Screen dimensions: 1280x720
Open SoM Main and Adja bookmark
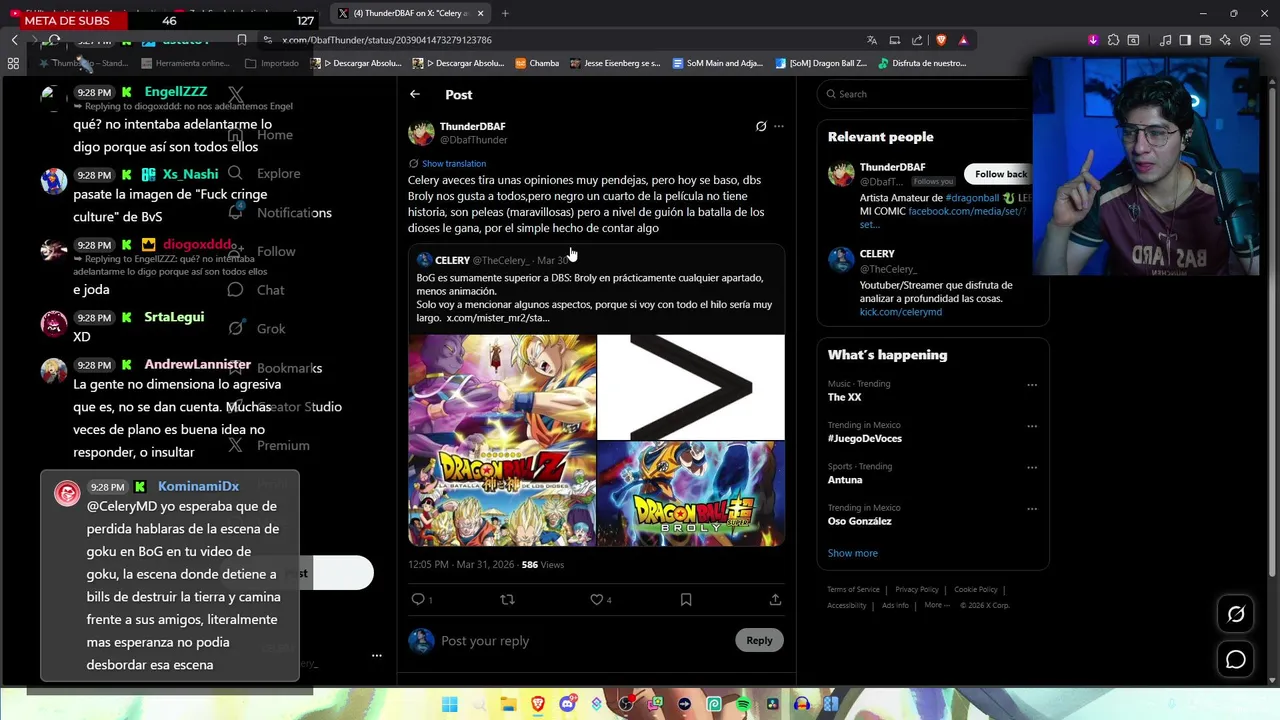click(x=717, y=63)
